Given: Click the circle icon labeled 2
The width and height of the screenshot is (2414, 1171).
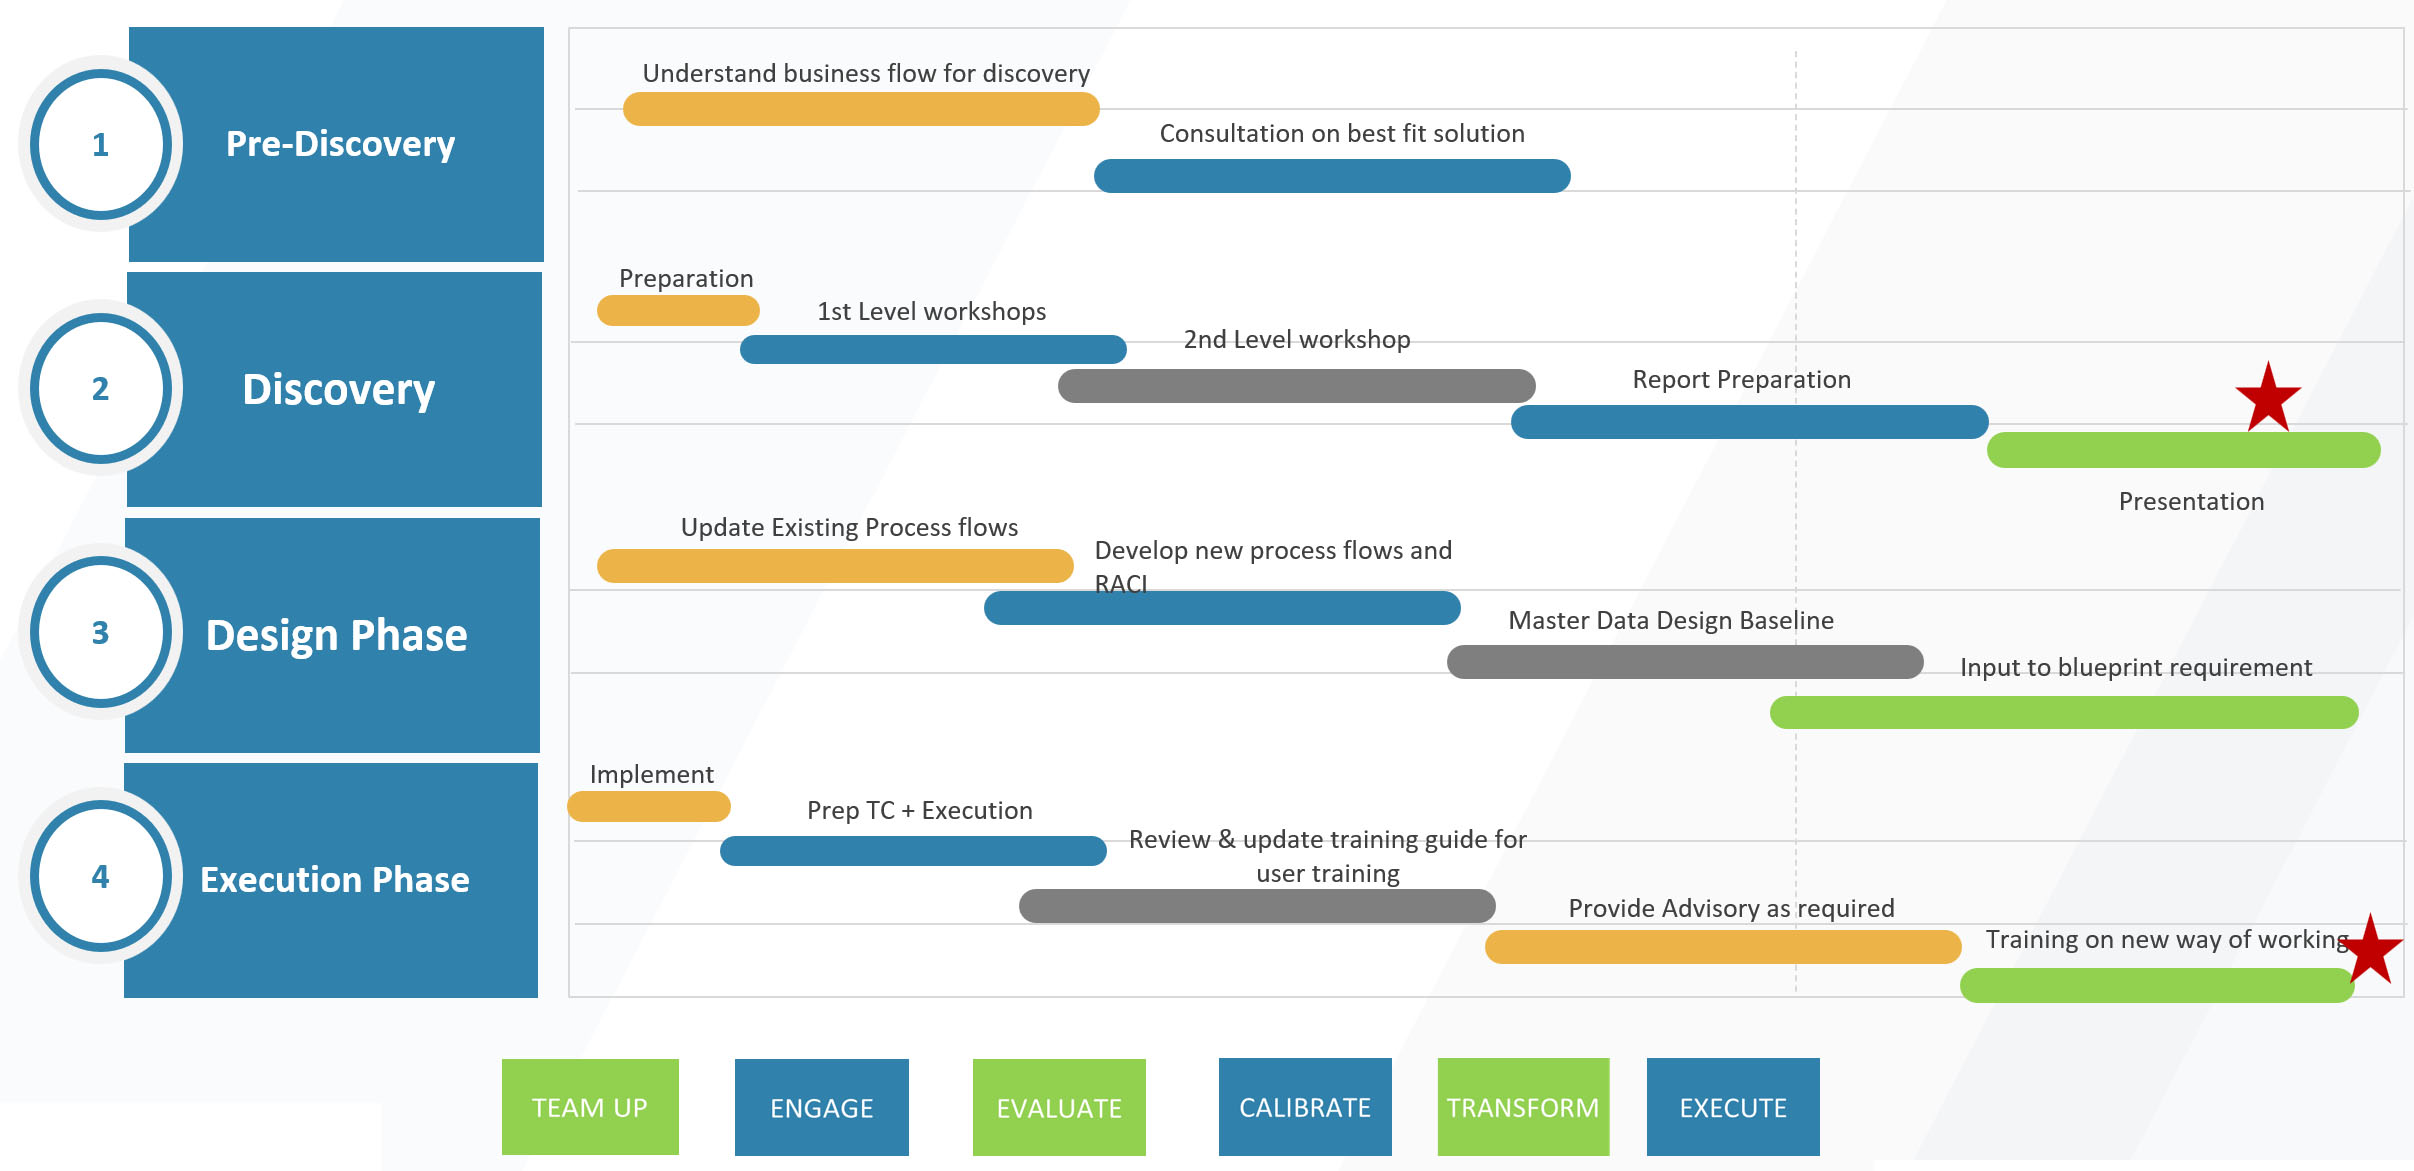Looking at the screenshot, I should [99, 390].
